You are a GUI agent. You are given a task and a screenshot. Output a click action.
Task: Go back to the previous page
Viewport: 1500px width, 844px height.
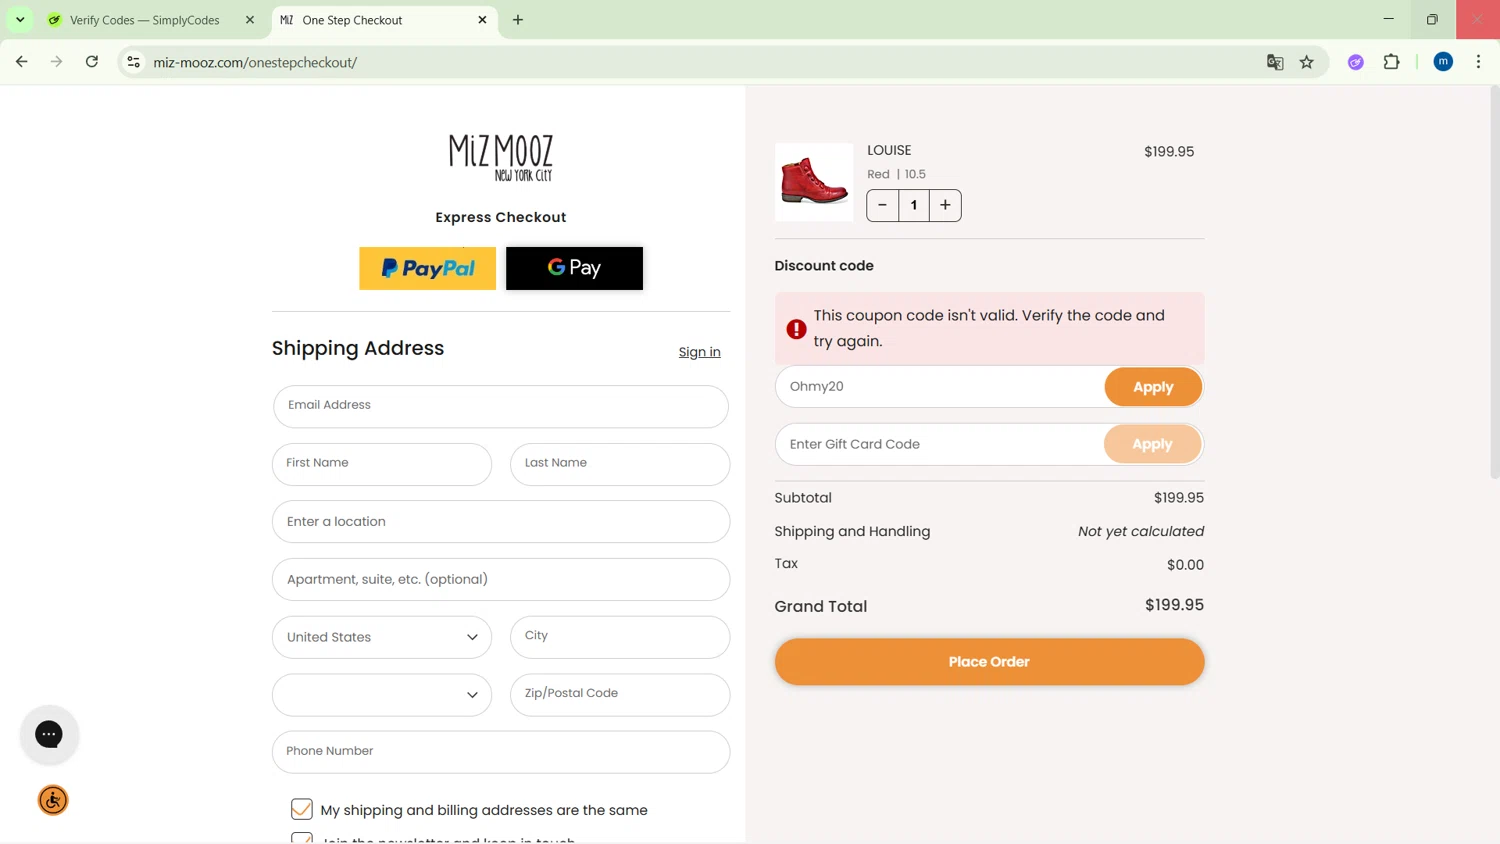click(x=22, y=62)
